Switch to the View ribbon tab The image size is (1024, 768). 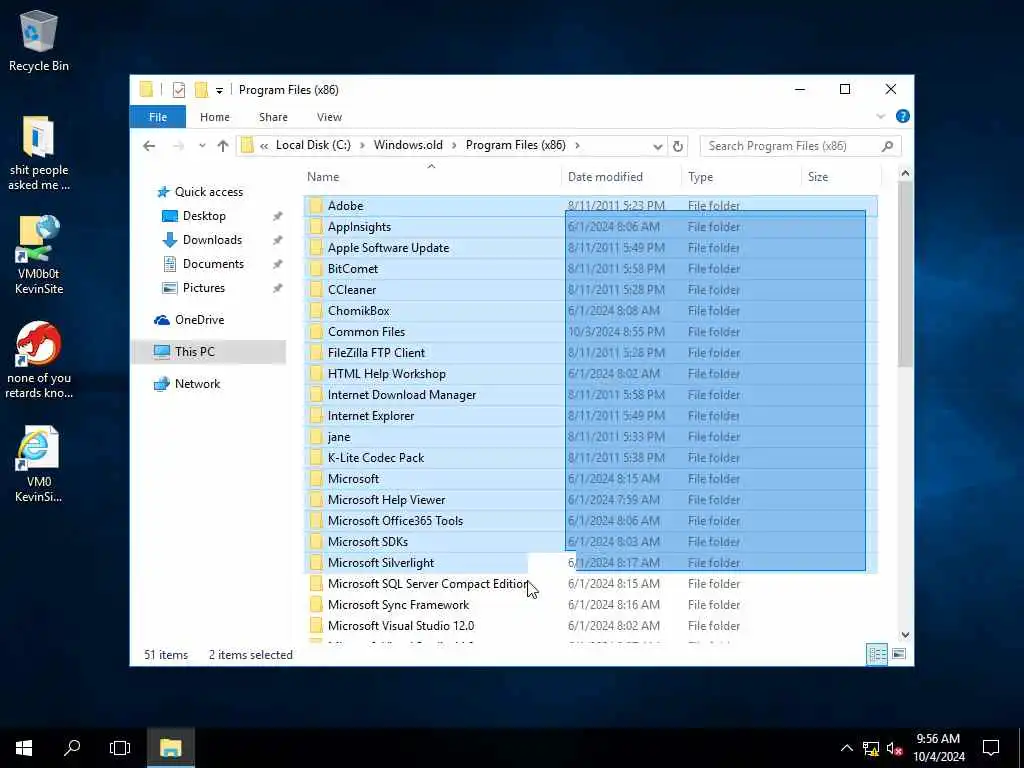(x=329, y=117)
